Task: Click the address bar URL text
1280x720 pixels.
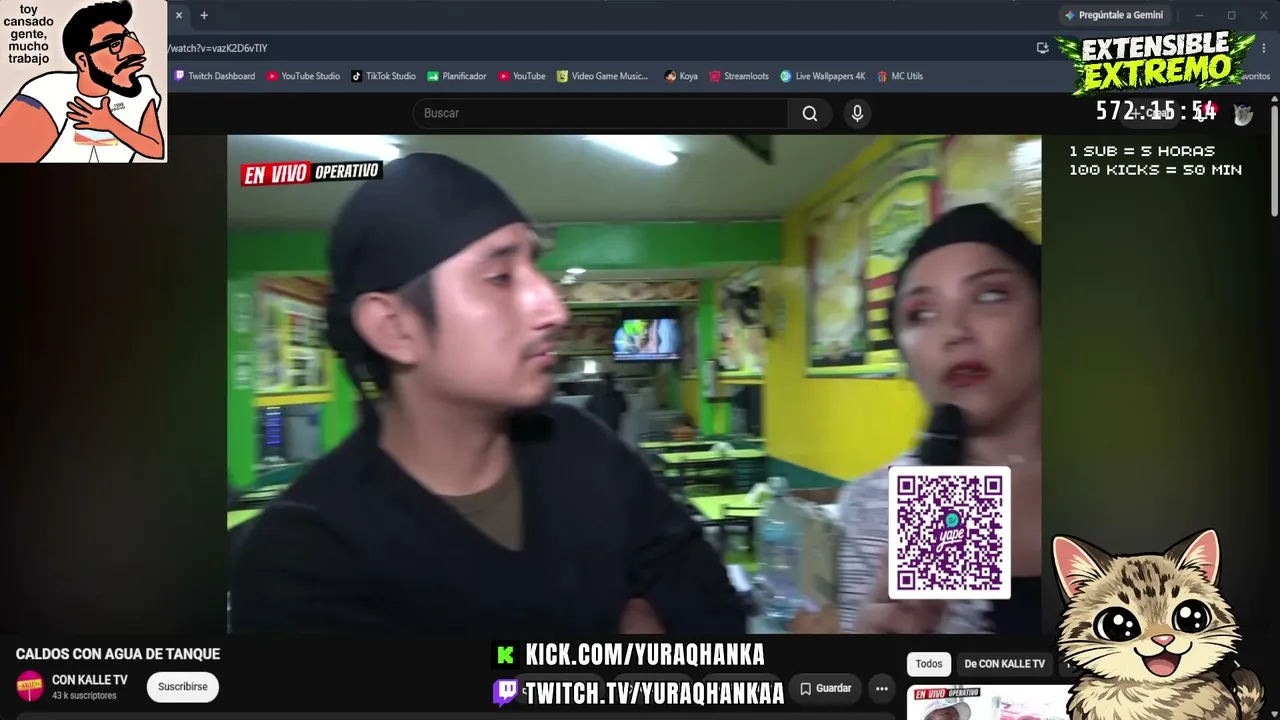Action: [218, 48]
